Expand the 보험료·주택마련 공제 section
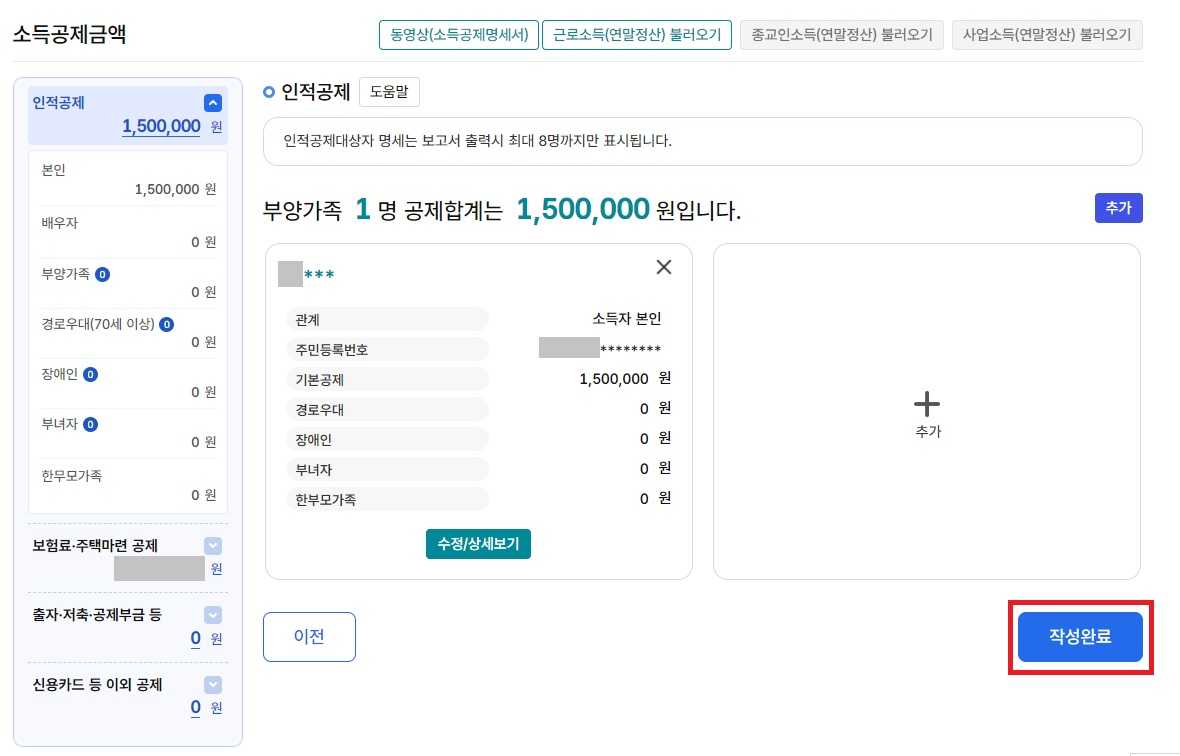Viewport: 1180px width, 756px height. (212, 545)
